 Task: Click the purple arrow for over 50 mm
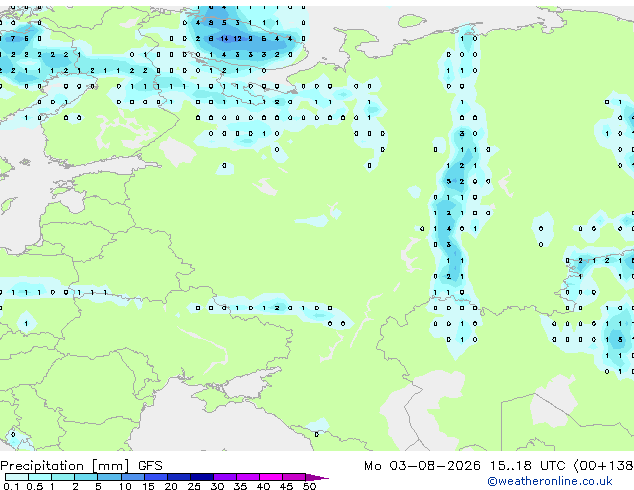pos(317,477)
